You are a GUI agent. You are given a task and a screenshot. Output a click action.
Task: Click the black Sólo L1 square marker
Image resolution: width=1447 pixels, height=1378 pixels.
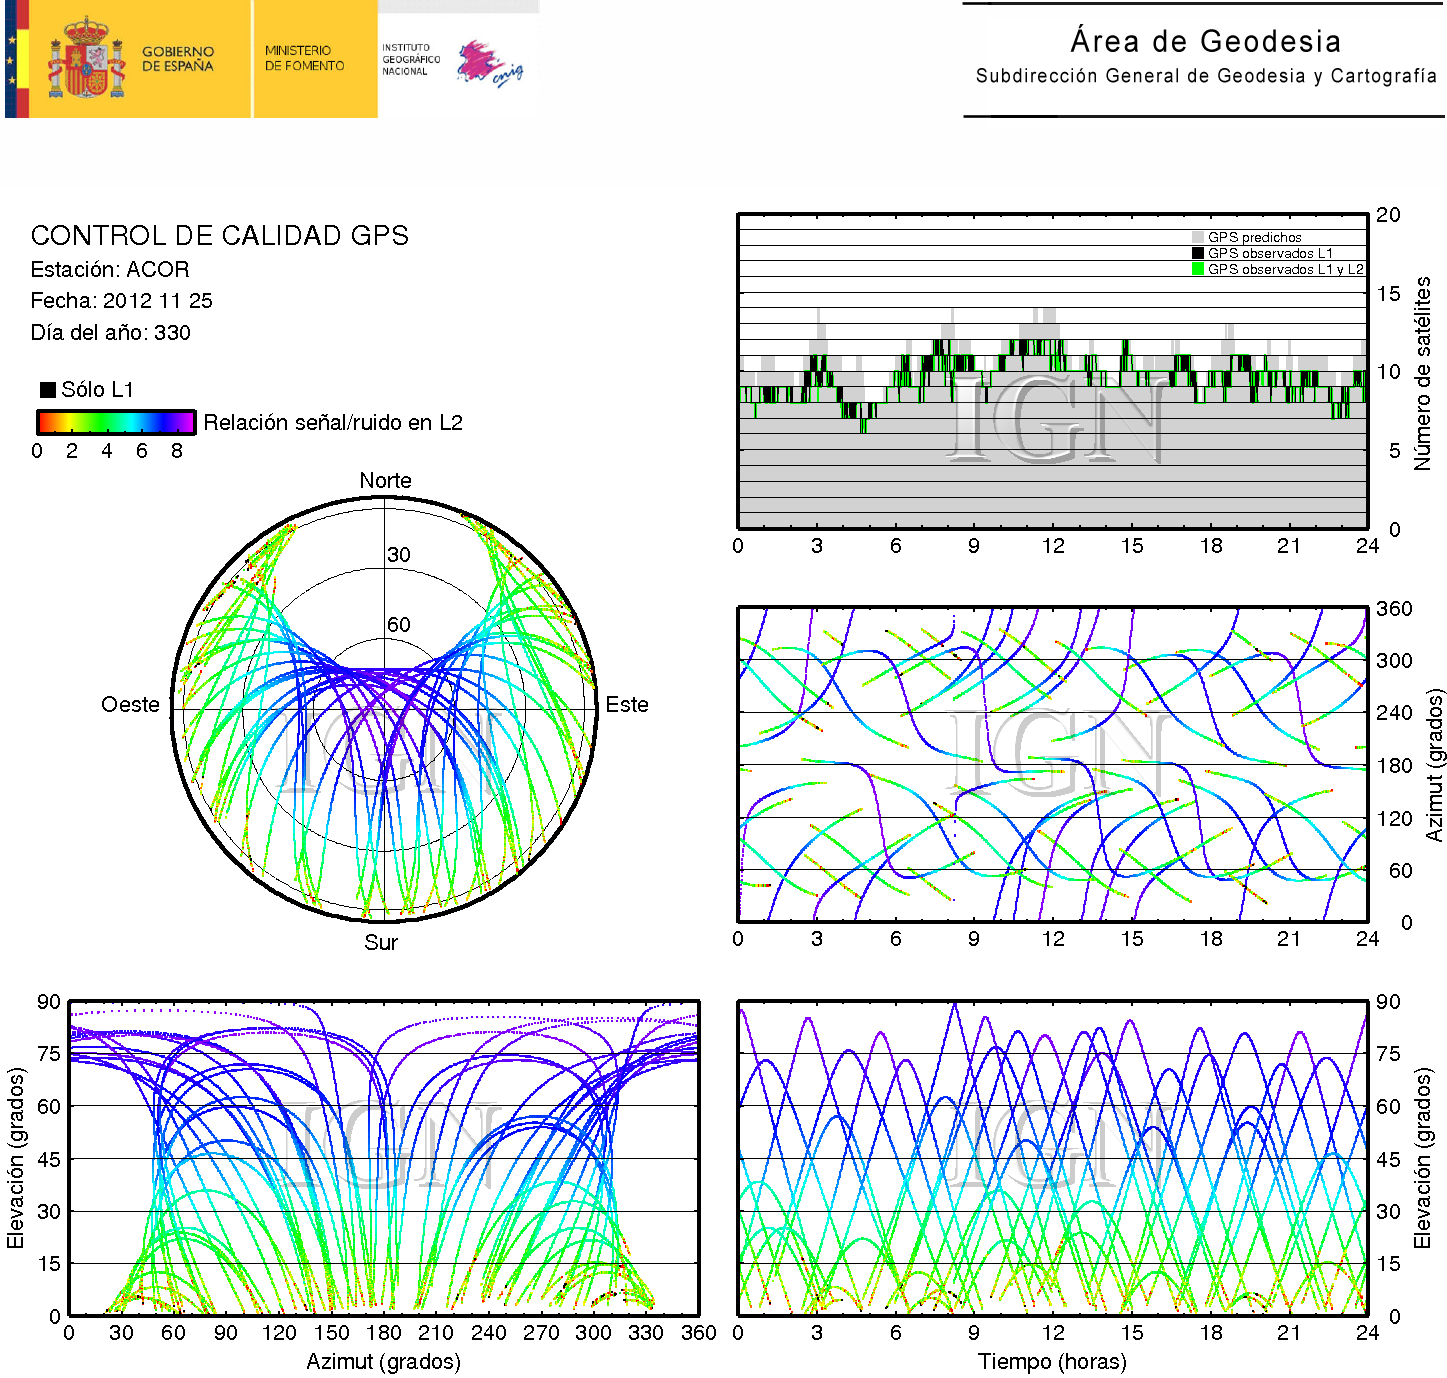pyautogui.click(x=47, y=390)
